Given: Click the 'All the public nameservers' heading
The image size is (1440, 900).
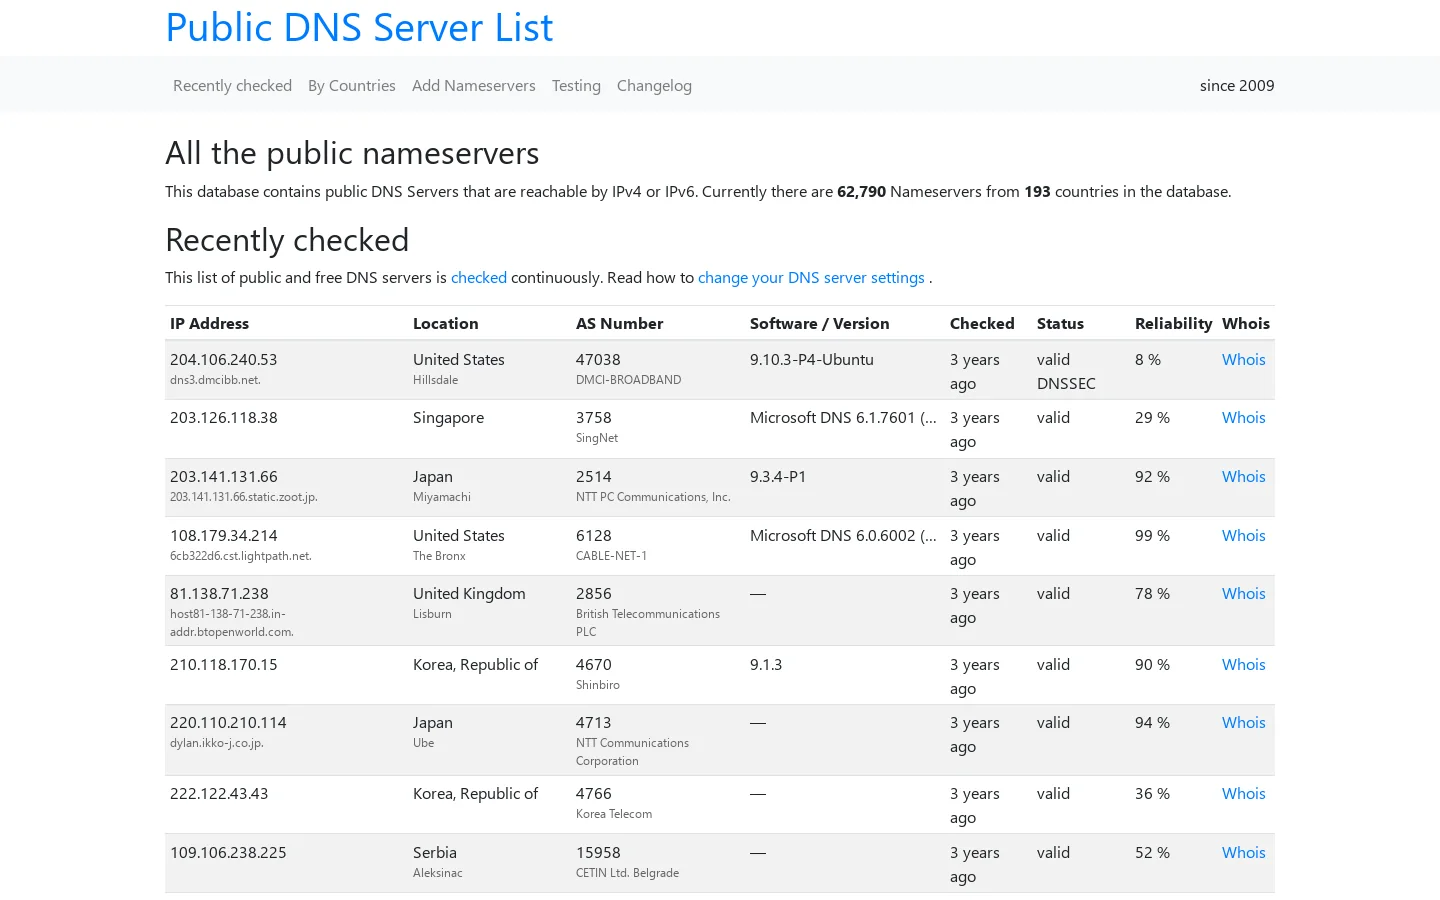Looking at the screenshot, I should point(352,153).
